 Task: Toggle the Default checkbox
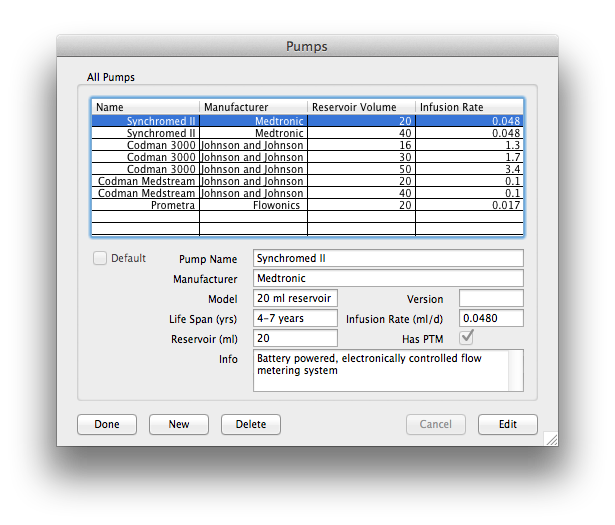coord(100,258)
